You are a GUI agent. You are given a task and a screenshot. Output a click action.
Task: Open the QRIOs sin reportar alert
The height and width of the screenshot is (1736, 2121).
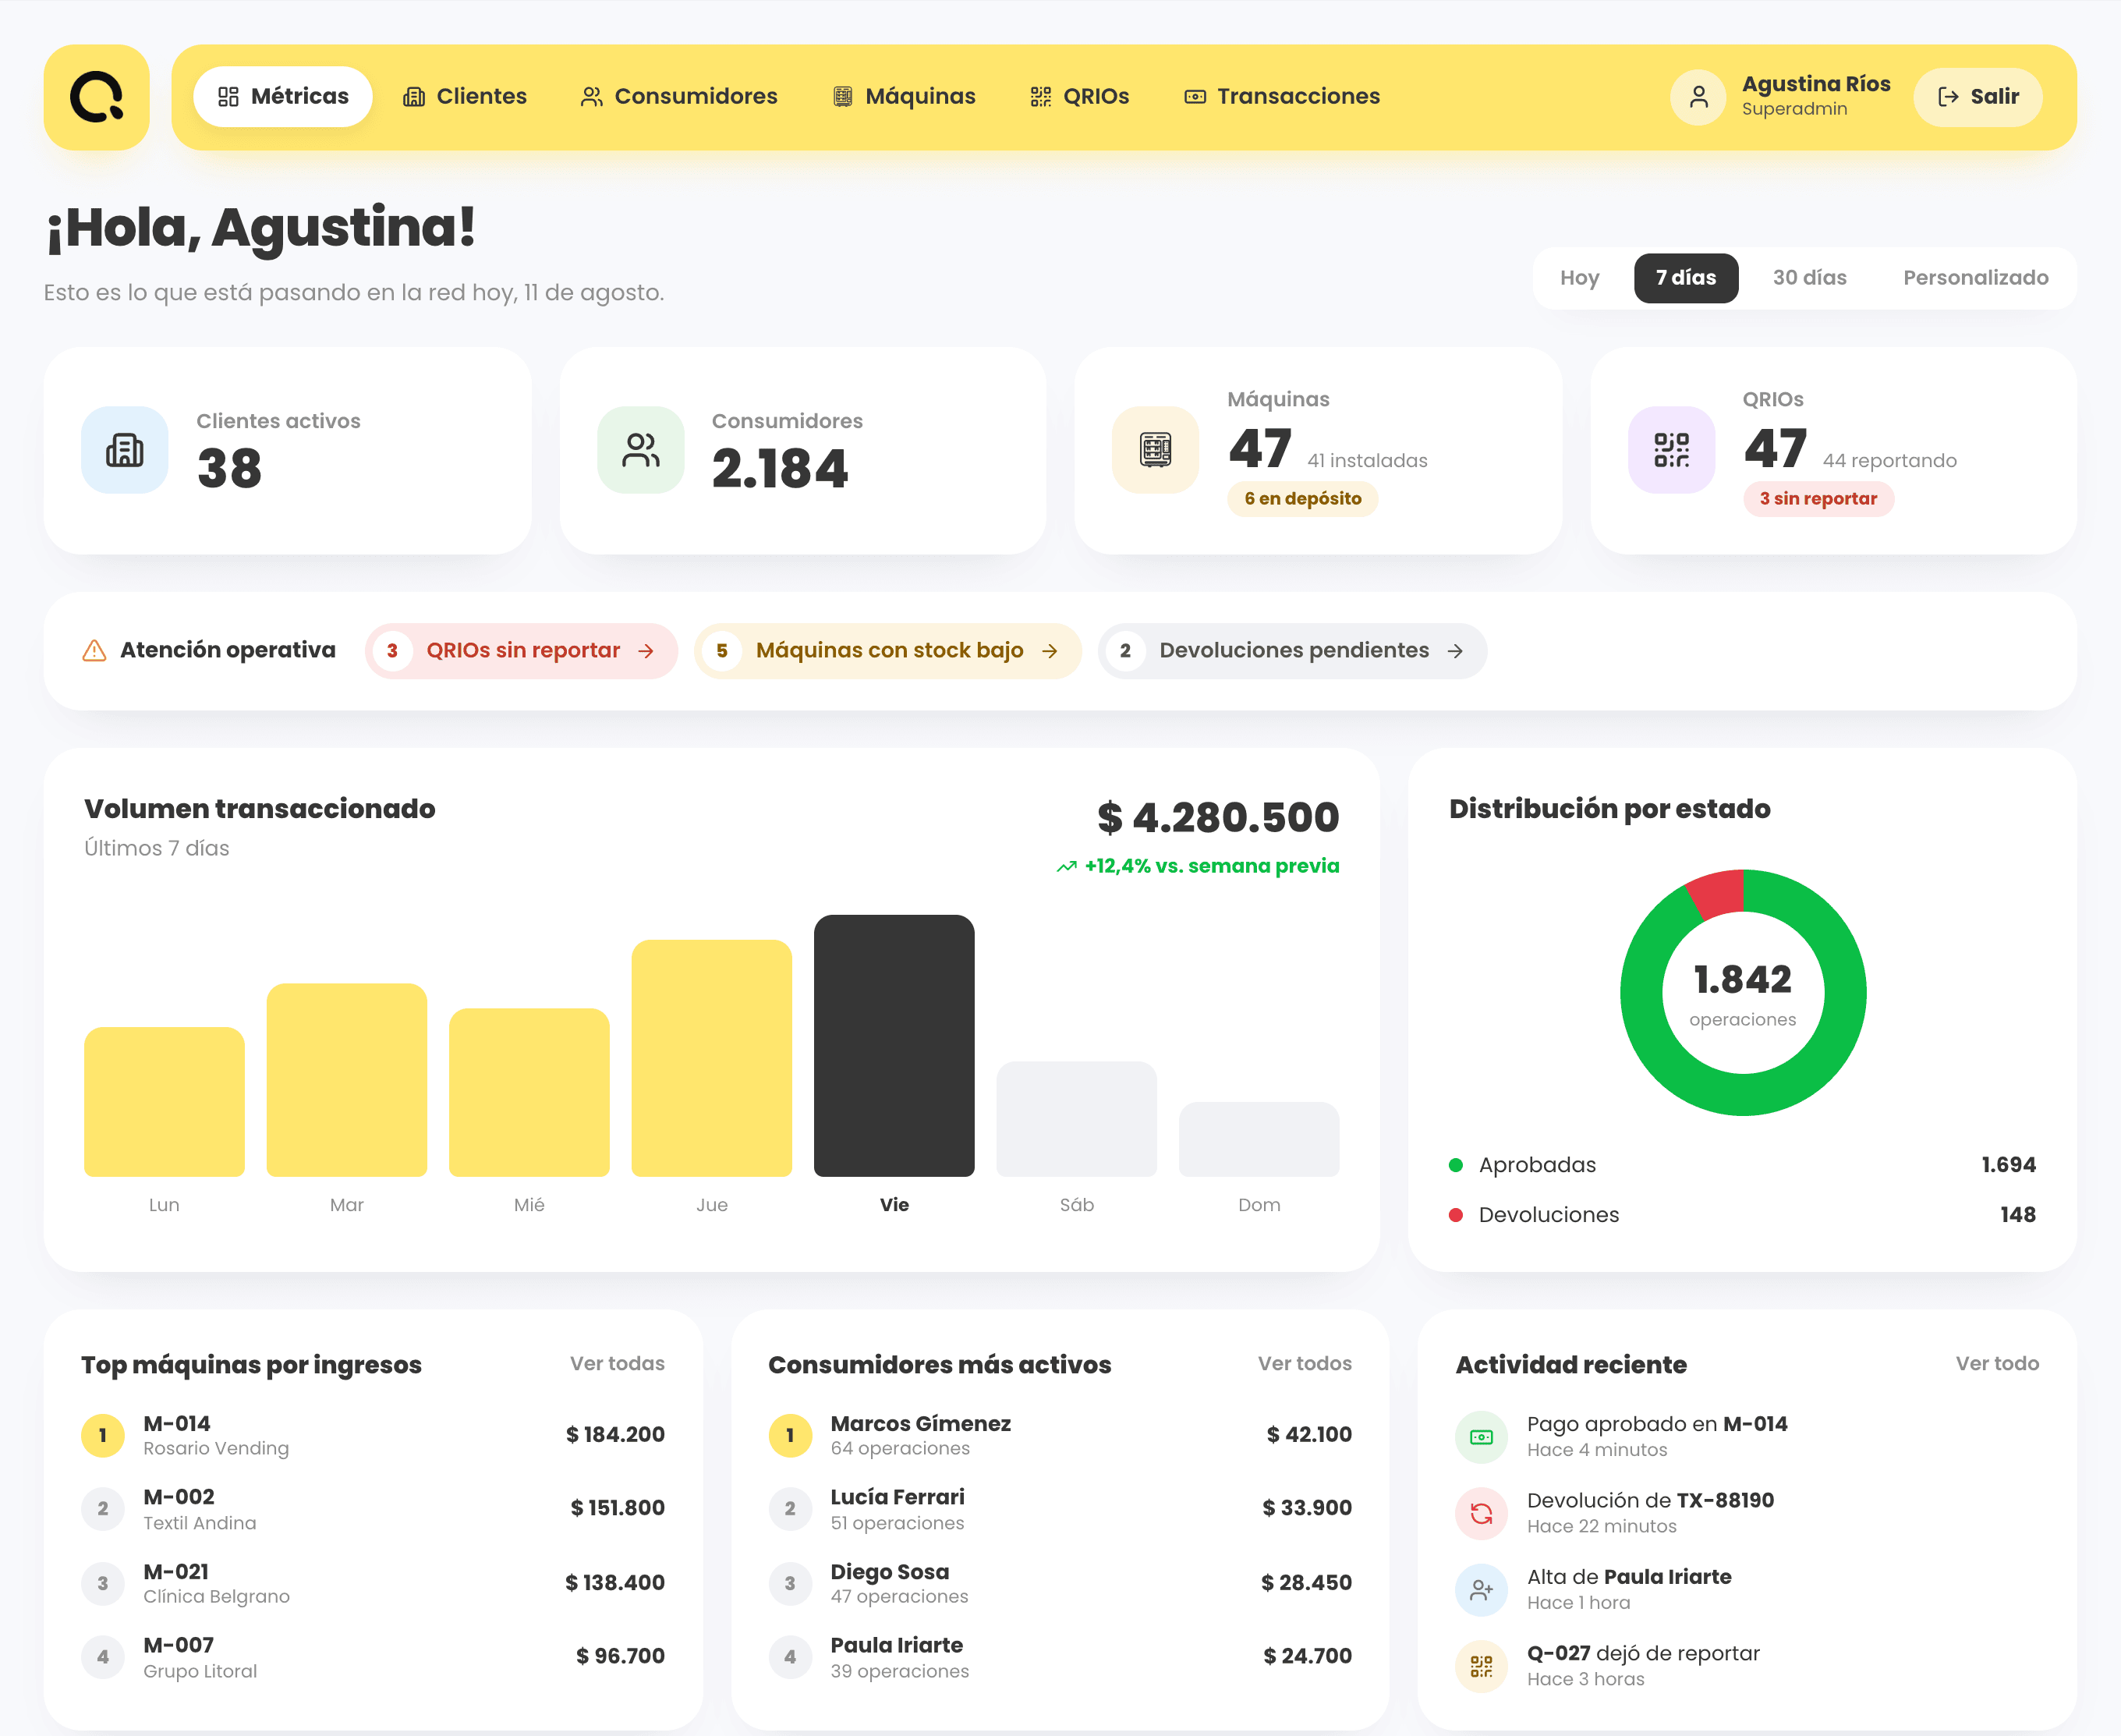[521, 651]
